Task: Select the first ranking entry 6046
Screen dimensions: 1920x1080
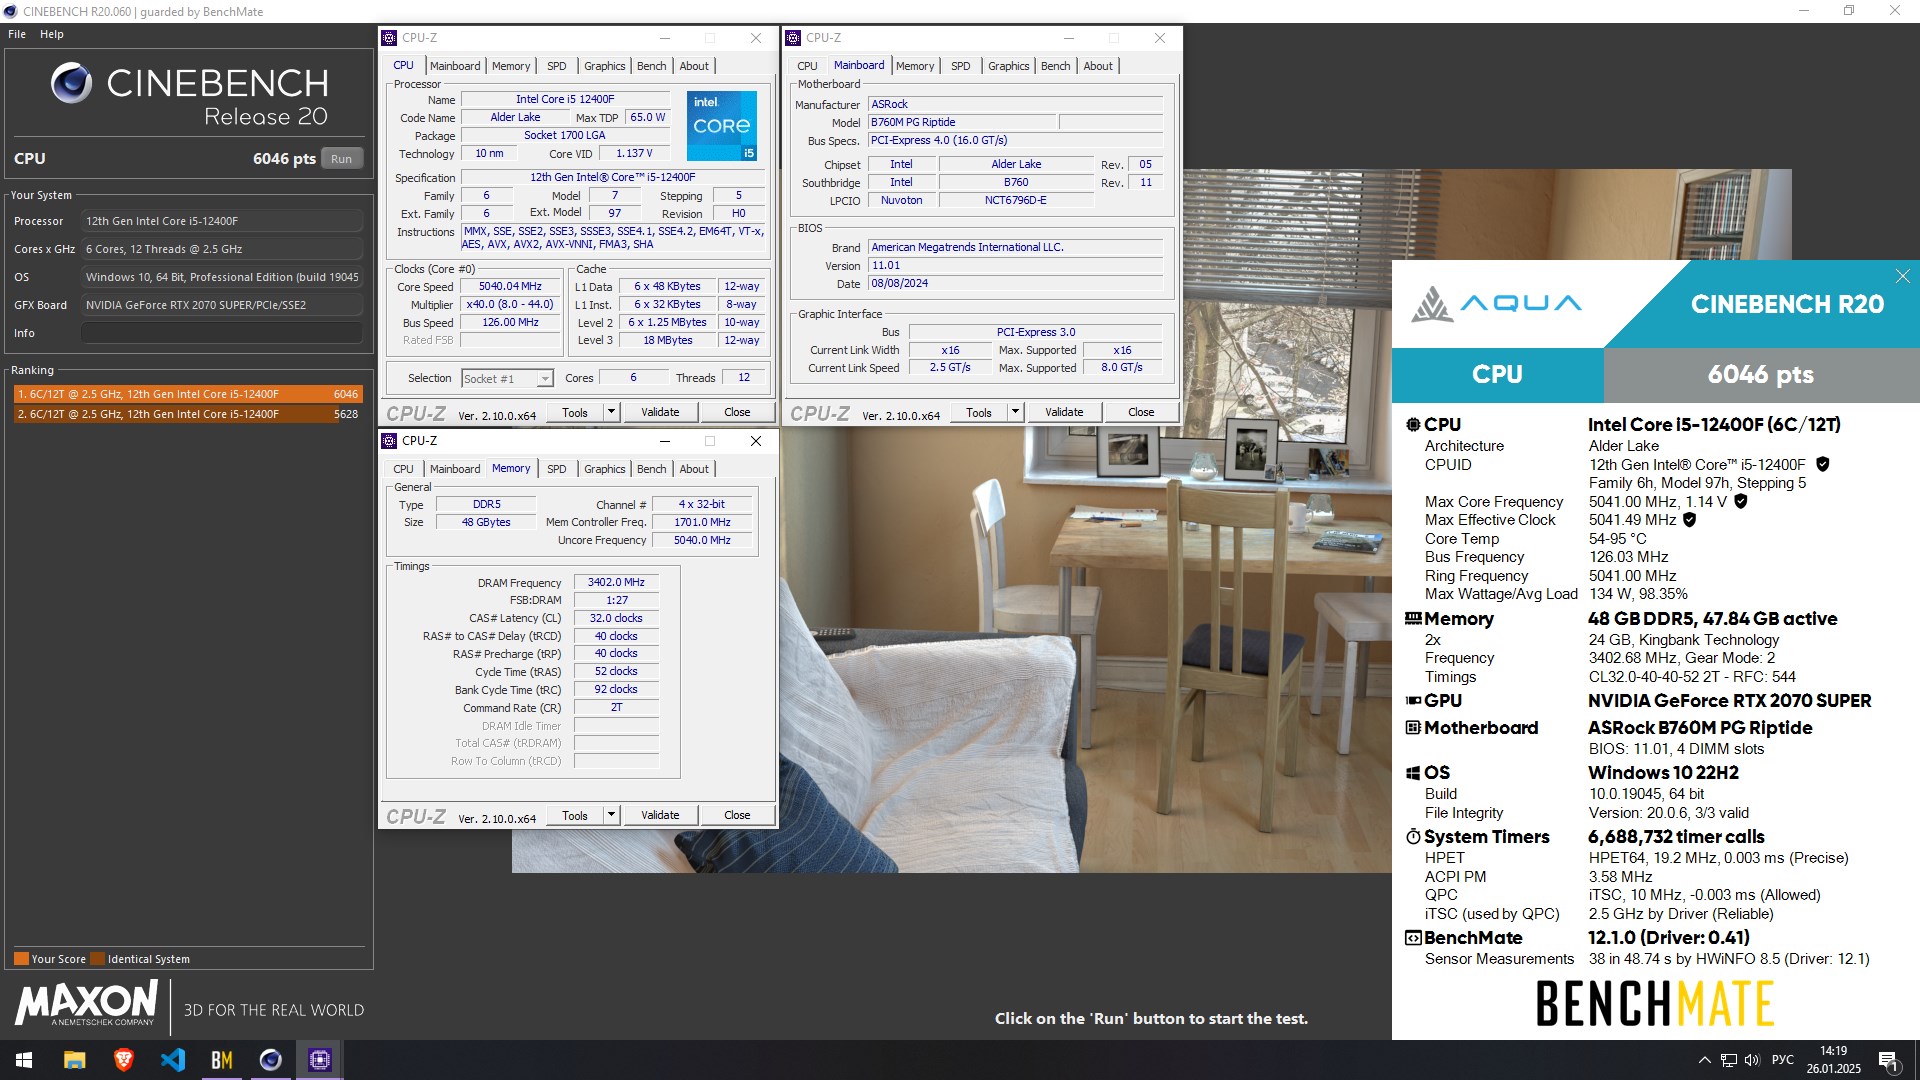Action: 188,394
